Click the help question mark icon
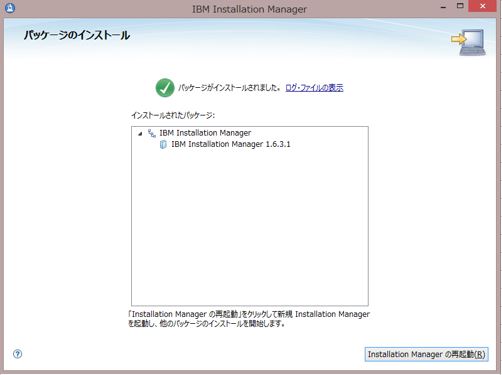 18,354
